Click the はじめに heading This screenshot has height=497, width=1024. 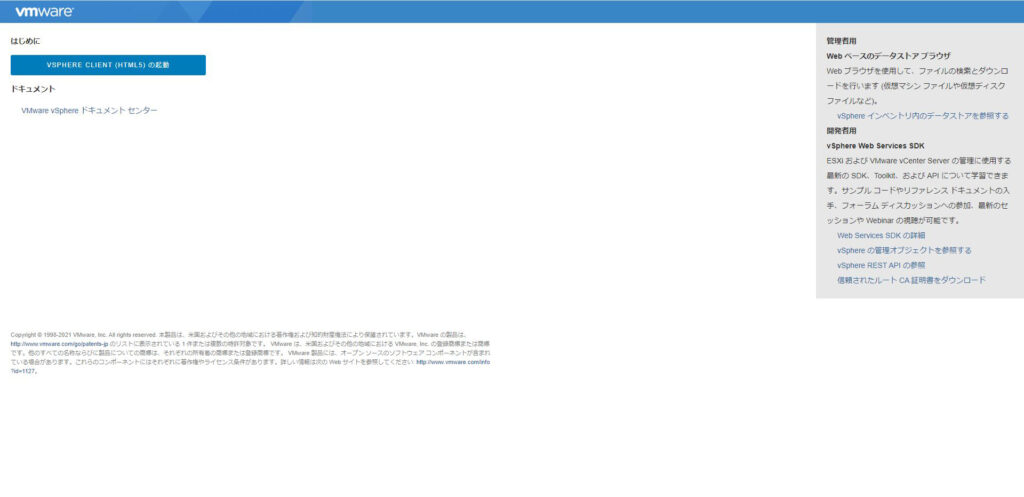(x=25, y=41)
